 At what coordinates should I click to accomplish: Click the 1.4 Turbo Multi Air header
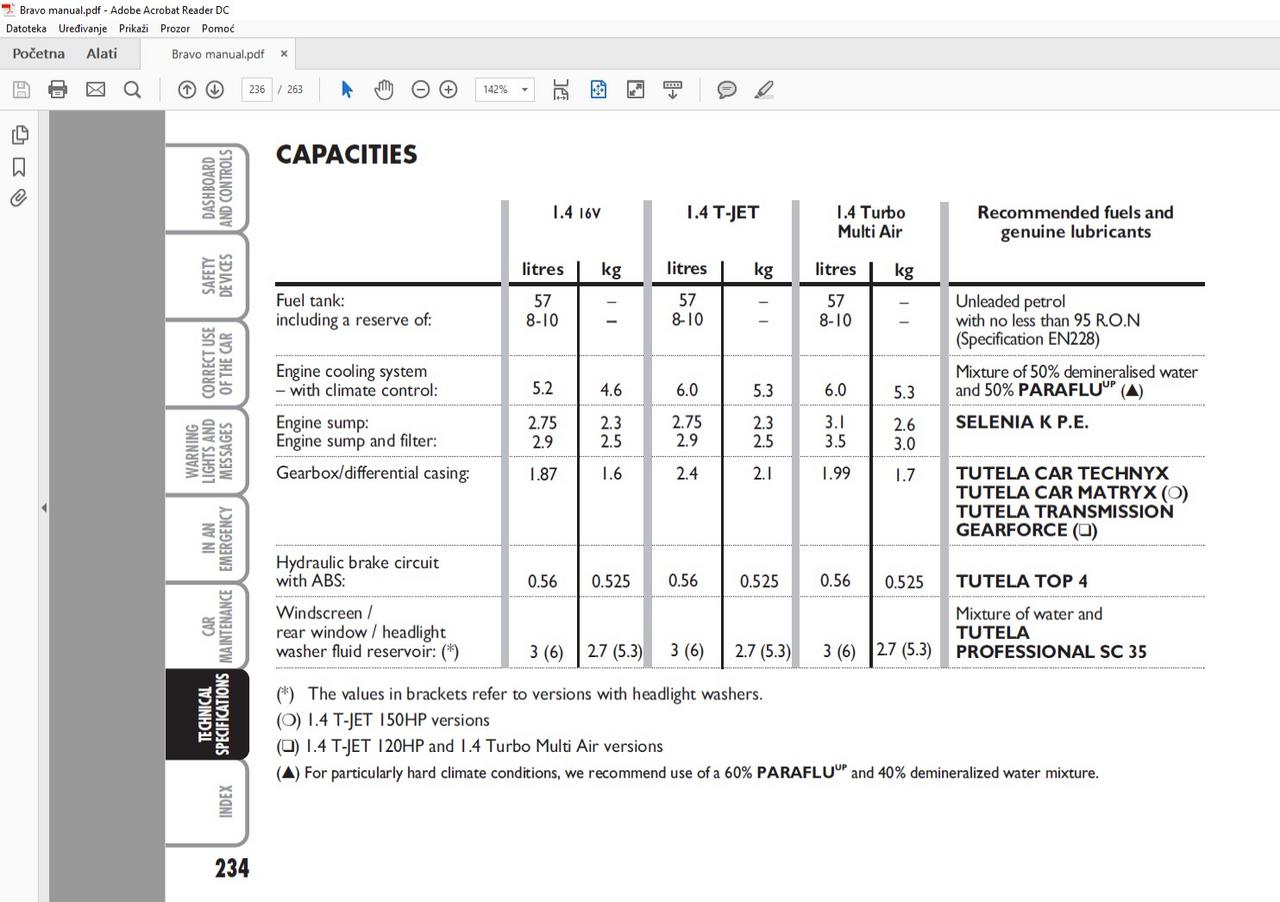(870, 222)
